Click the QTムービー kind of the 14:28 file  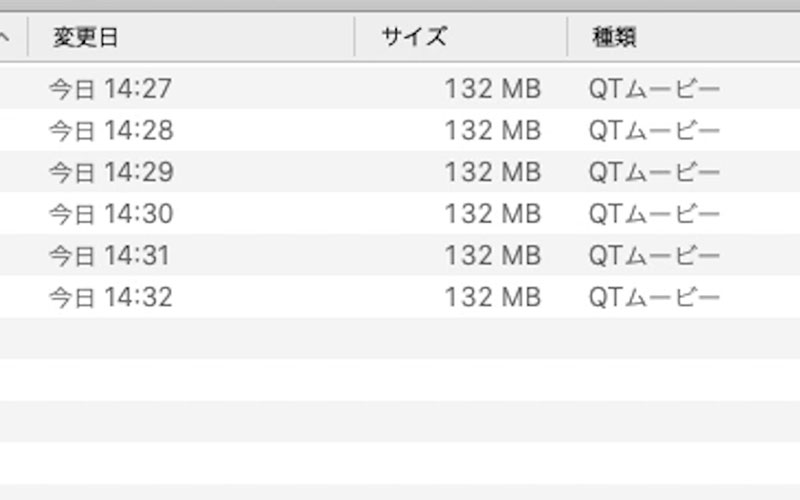click(x=654, y=131)
